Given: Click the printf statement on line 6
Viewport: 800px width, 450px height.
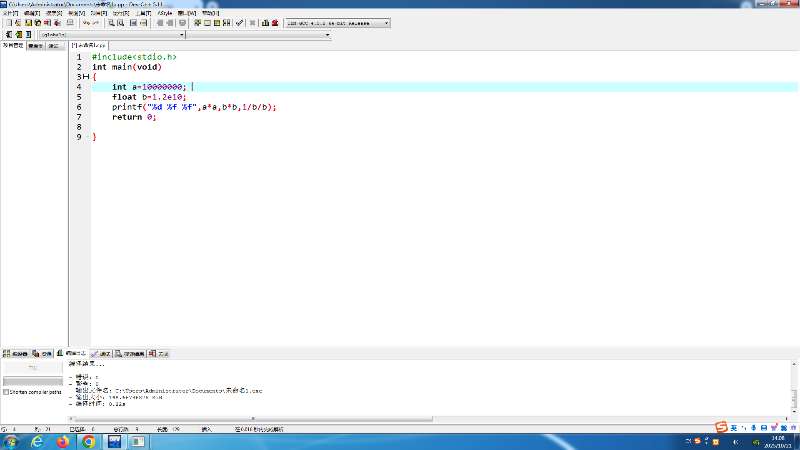Looking at the screenshot, I should tap(194, 107).
